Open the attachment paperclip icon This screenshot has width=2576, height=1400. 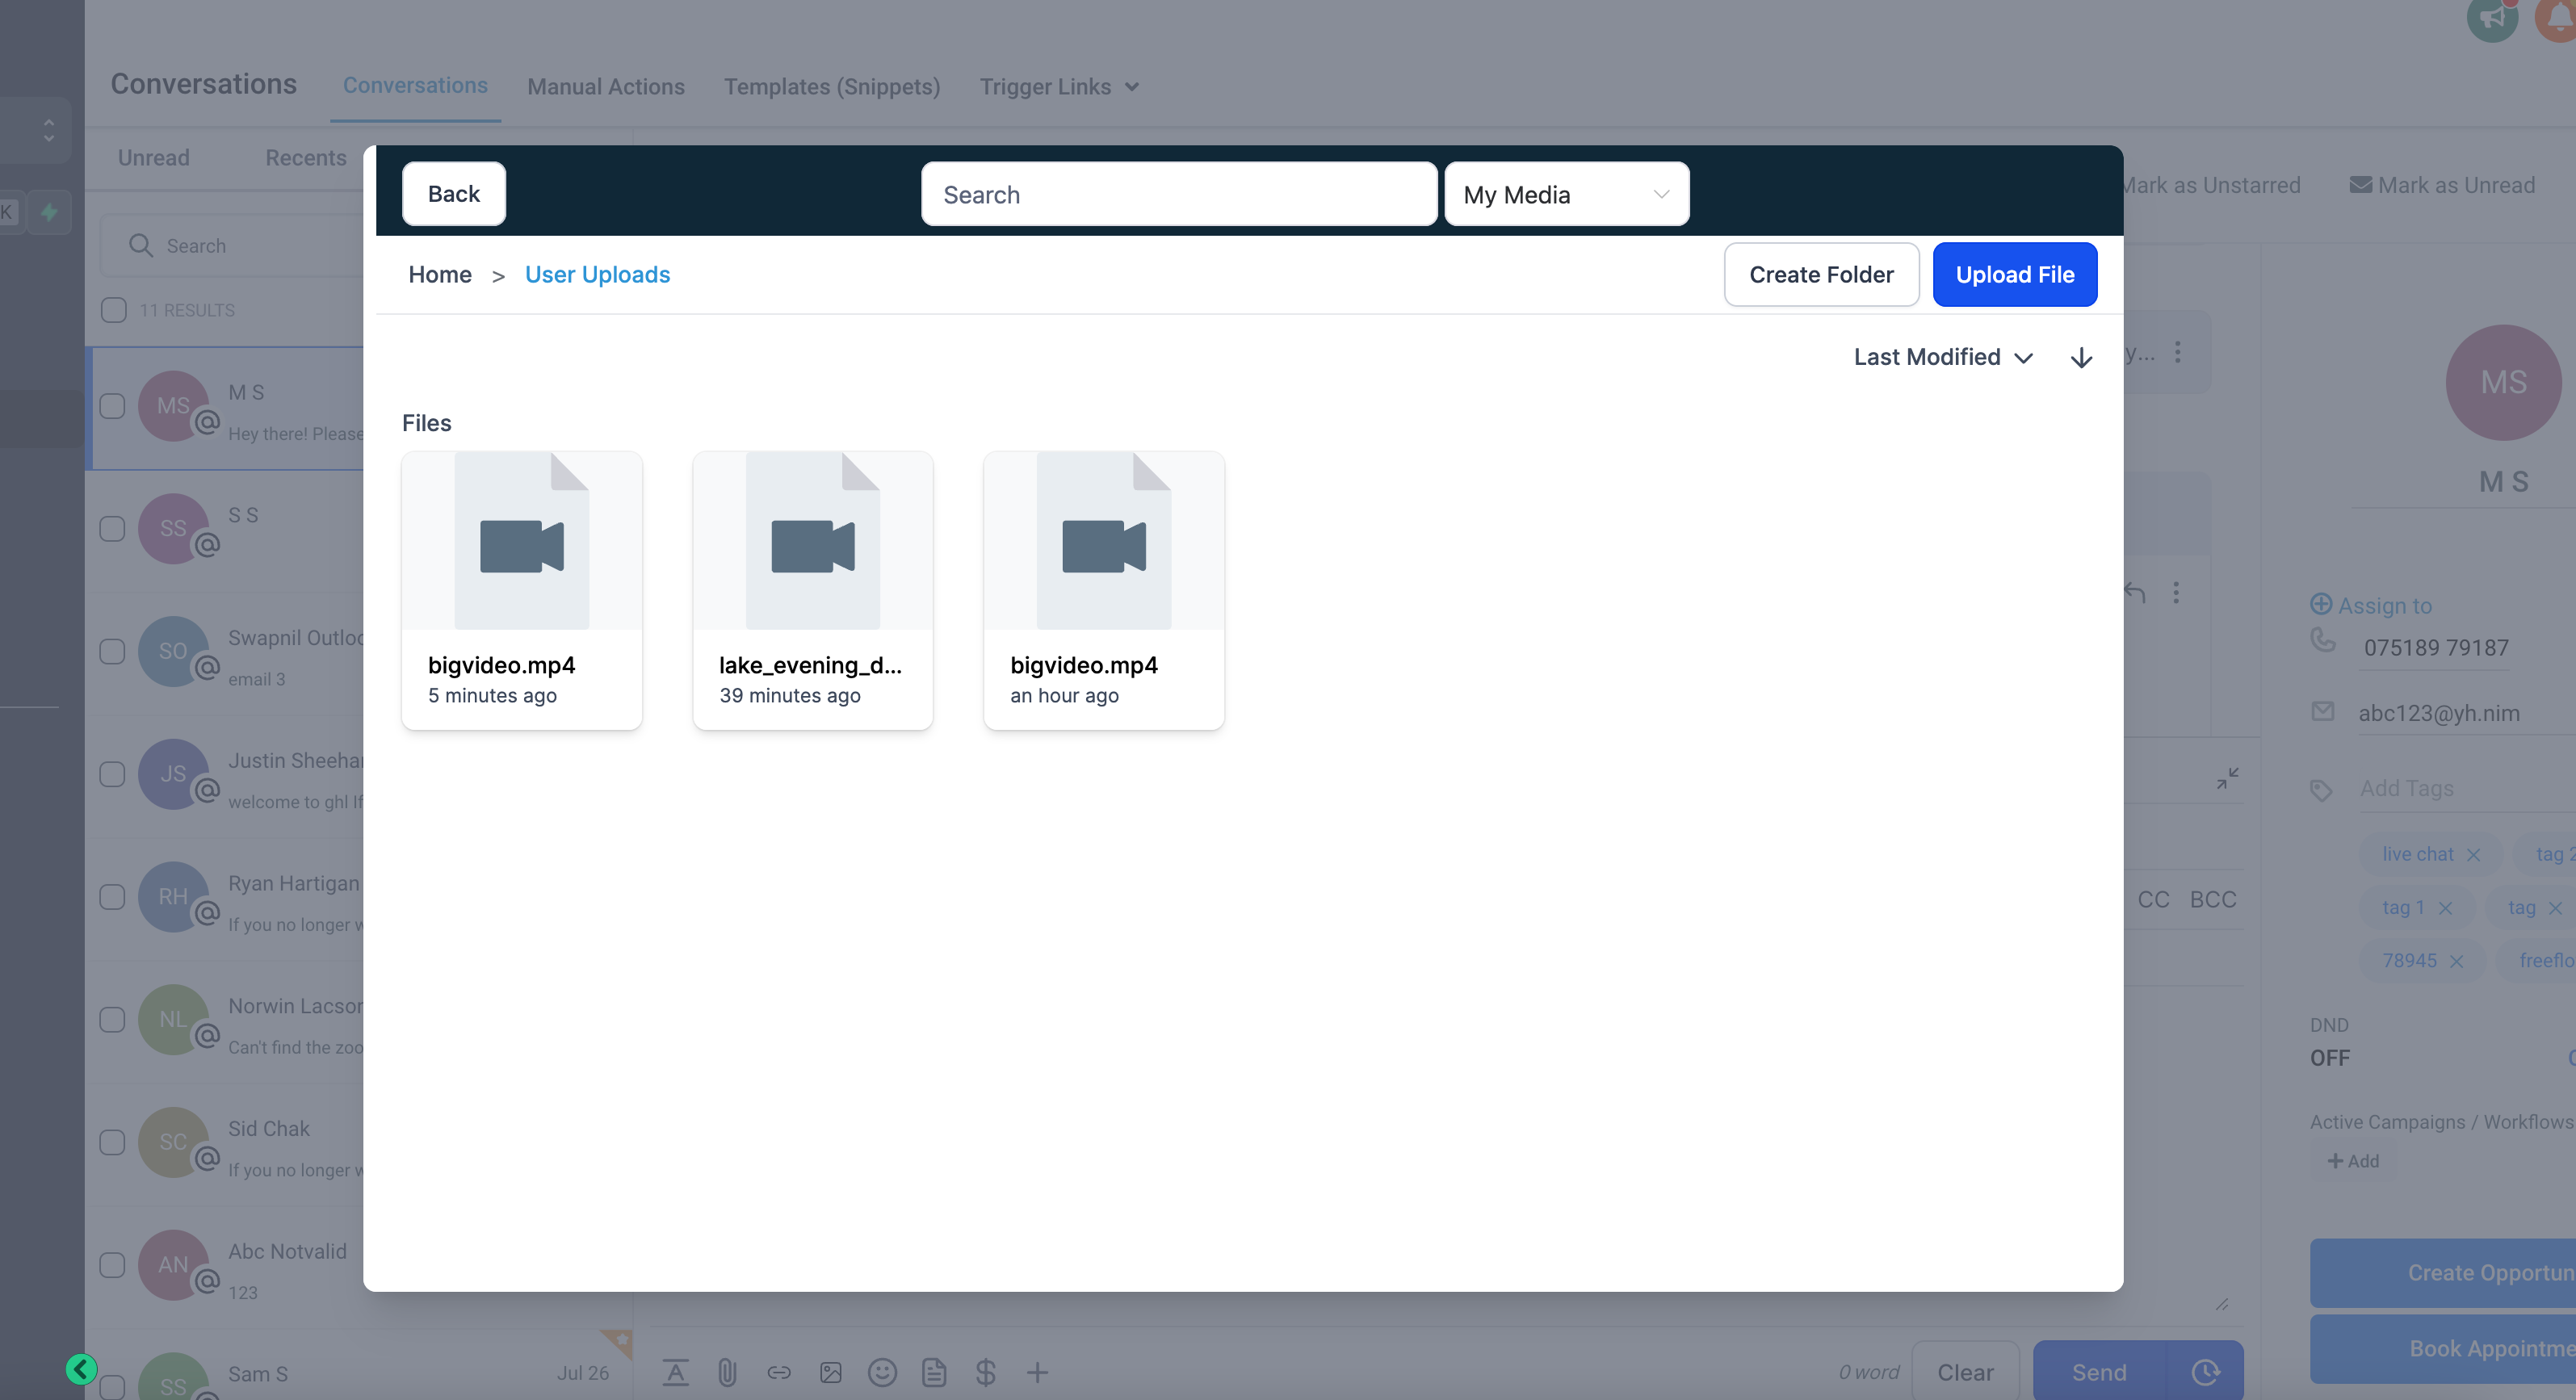[727, 1372]
